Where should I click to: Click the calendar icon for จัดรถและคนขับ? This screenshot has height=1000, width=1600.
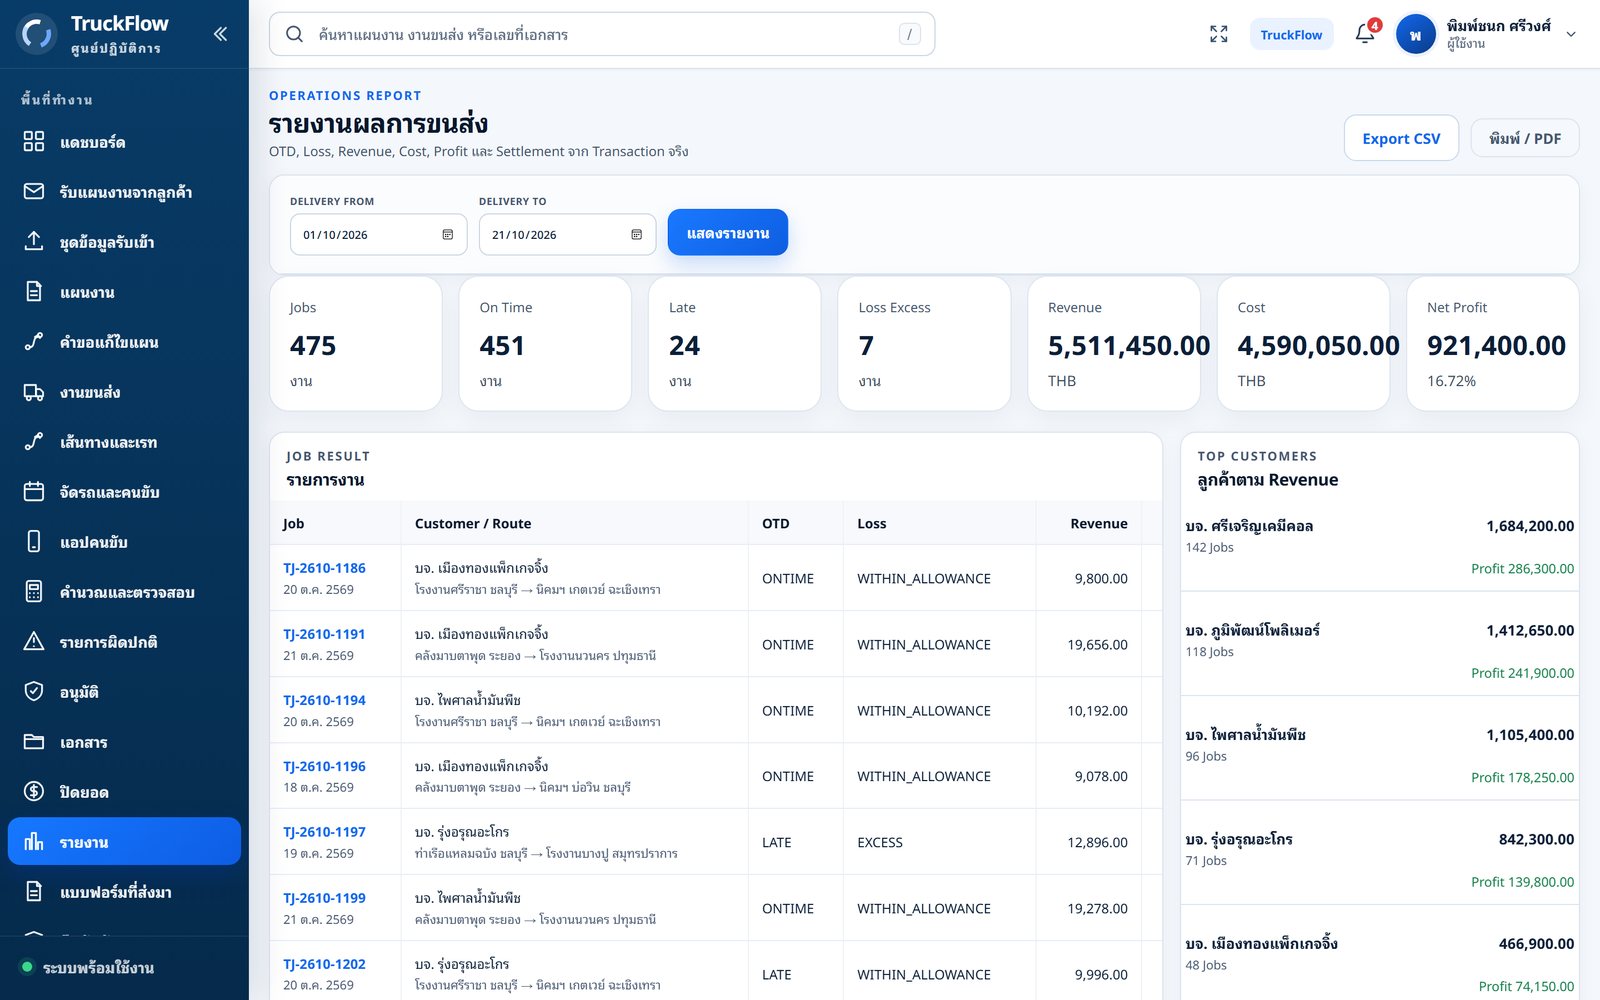click(x=34, y=492)
